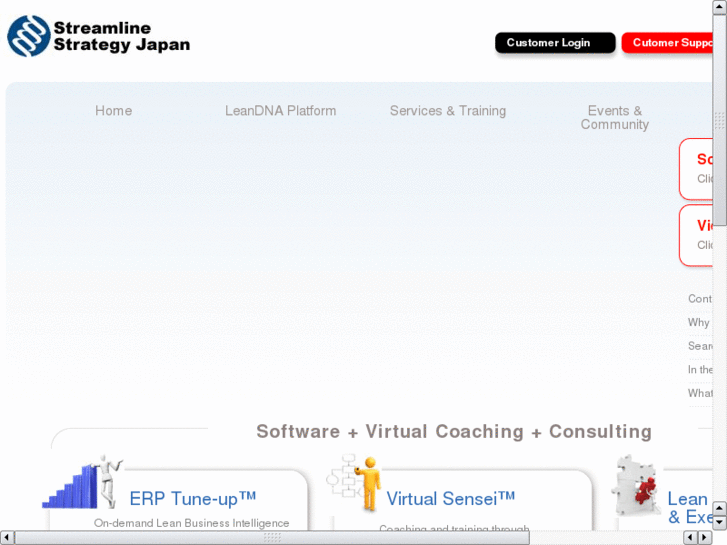Open the 'Cont' sidebar link
The height and width of the screenshot is (545, 727).
point(700,299)
